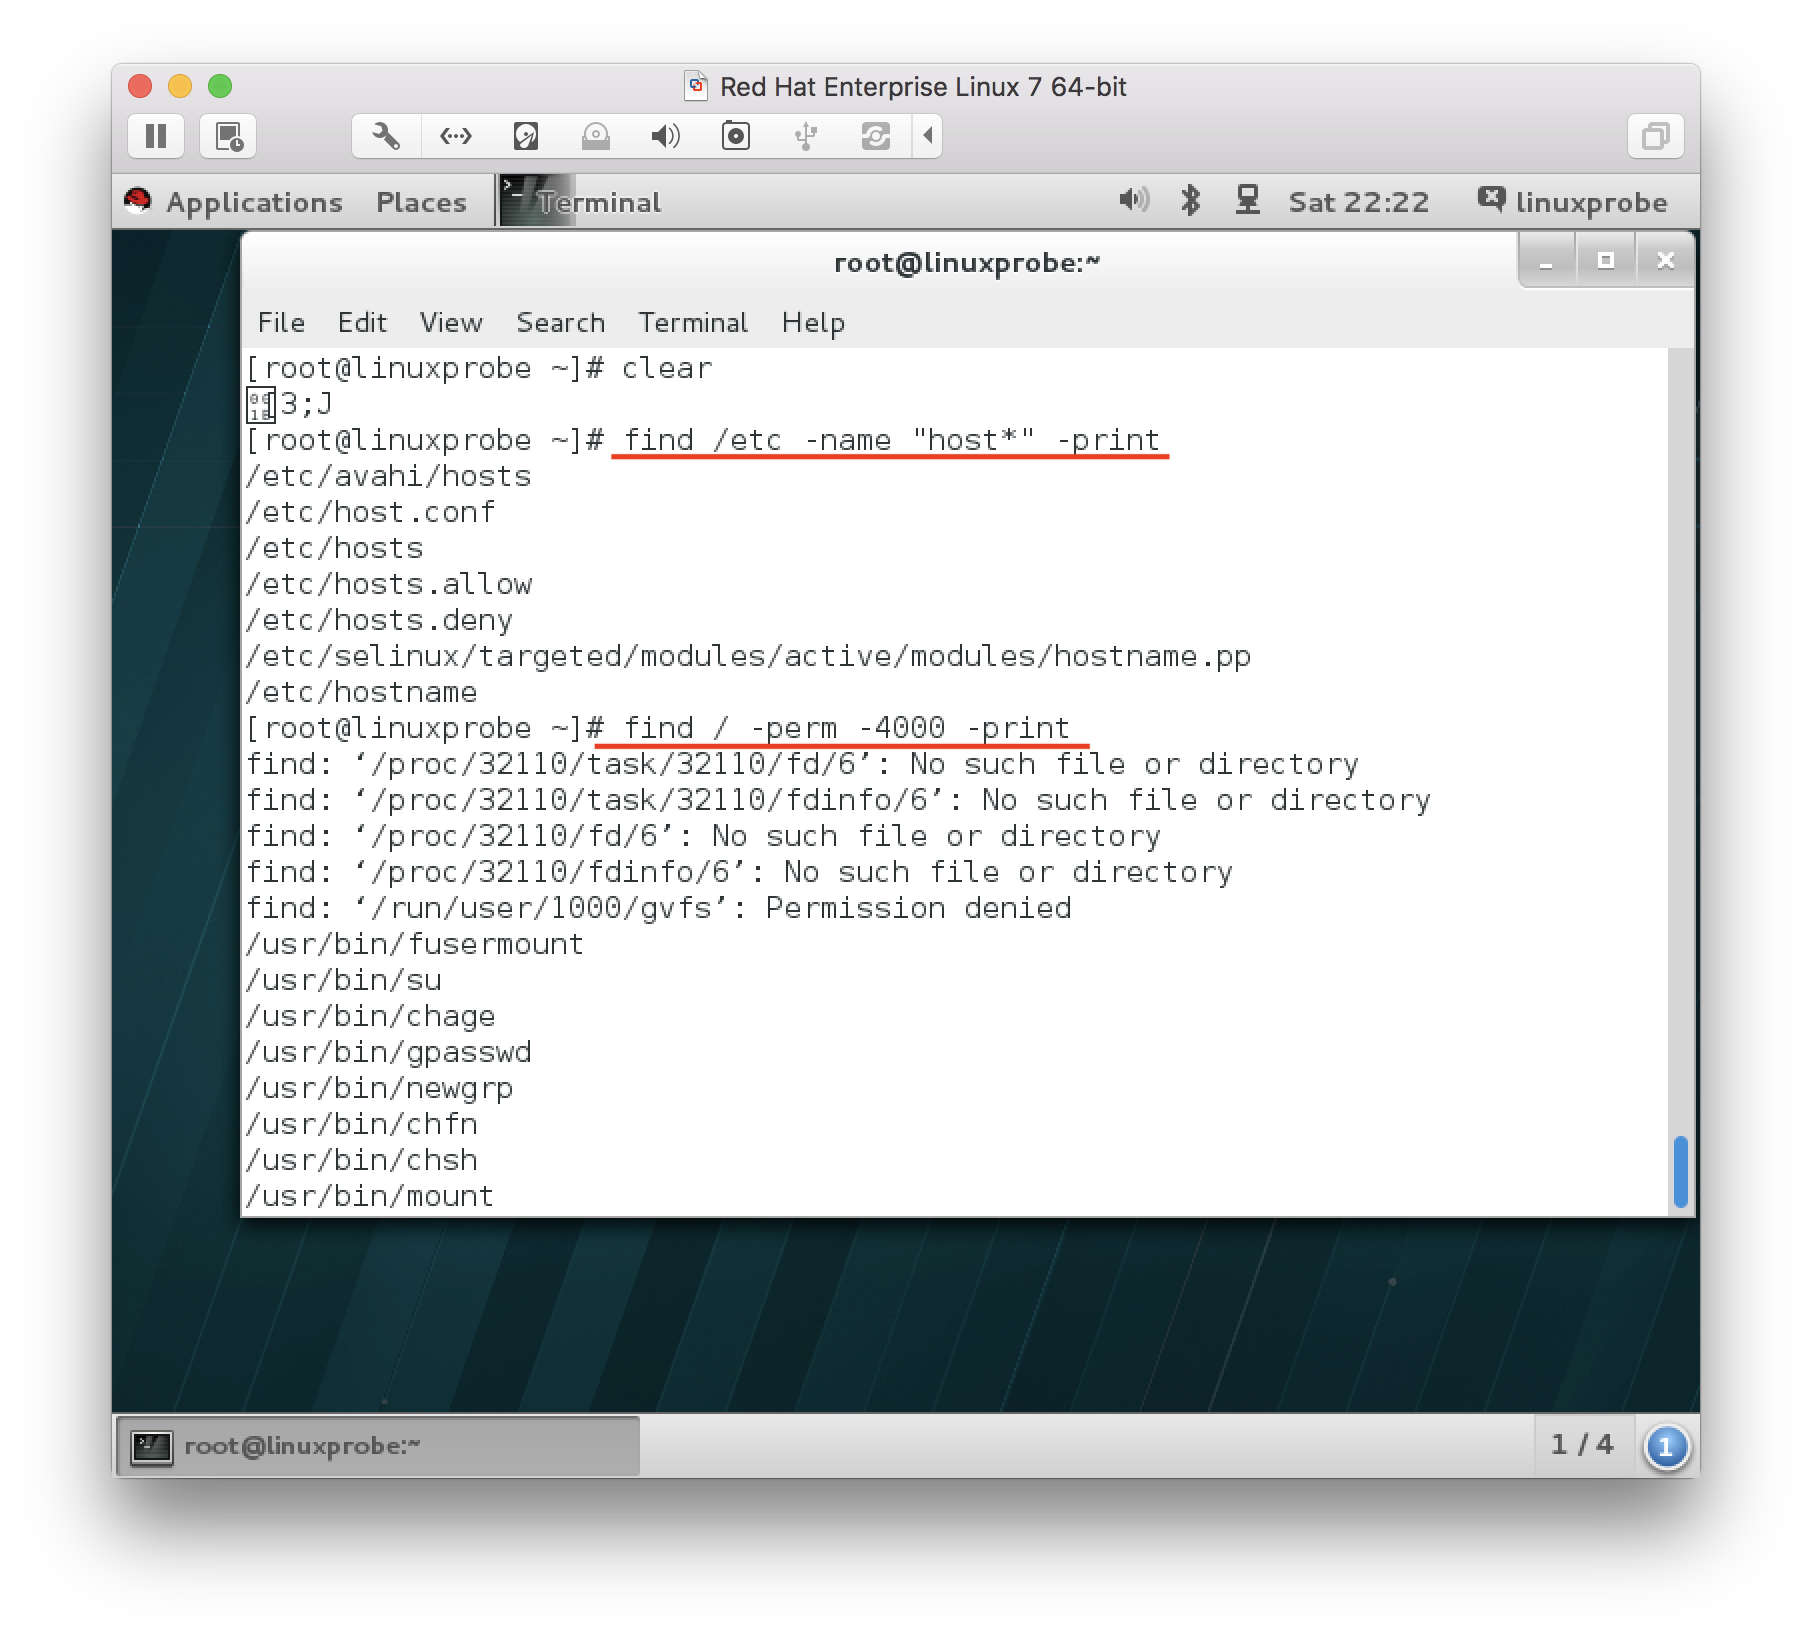Open camera device icon

[x=736, y=136]
